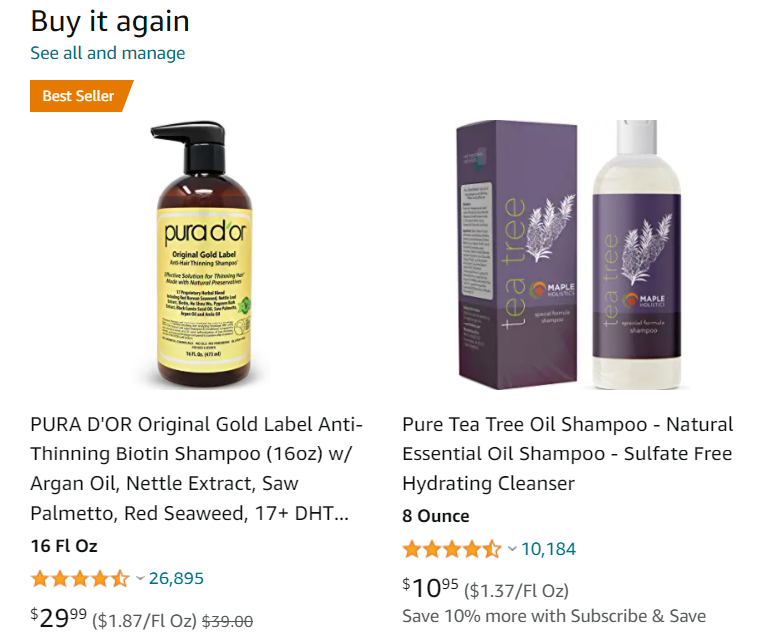The width and height of the screenshot is (758, 637).
Task: Click Save 10% more with Subscribe & Save
Action: pos(554,616)
